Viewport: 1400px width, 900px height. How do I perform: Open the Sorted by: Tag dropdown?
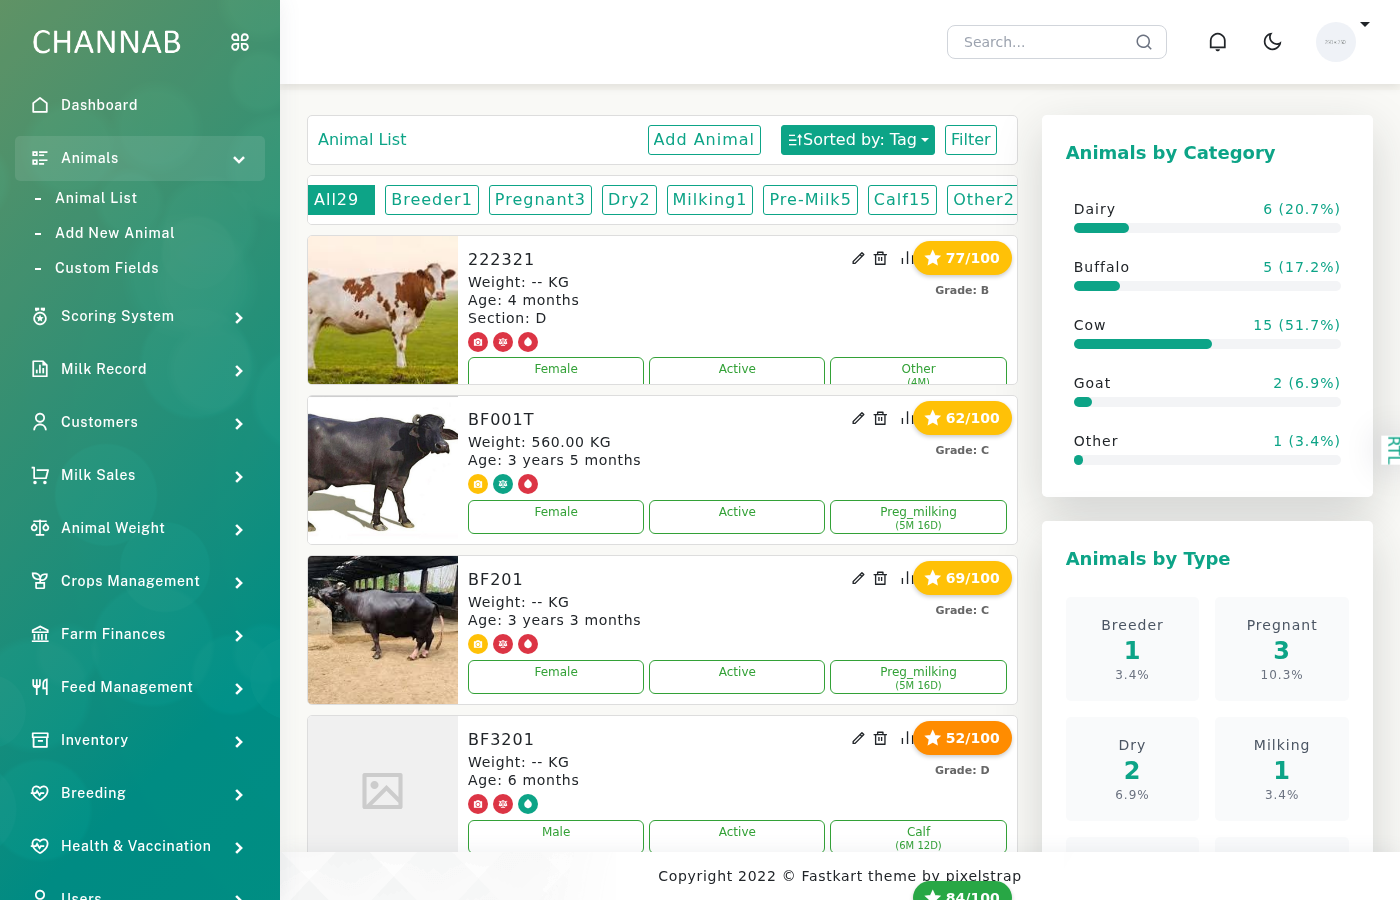pos(857,140)
